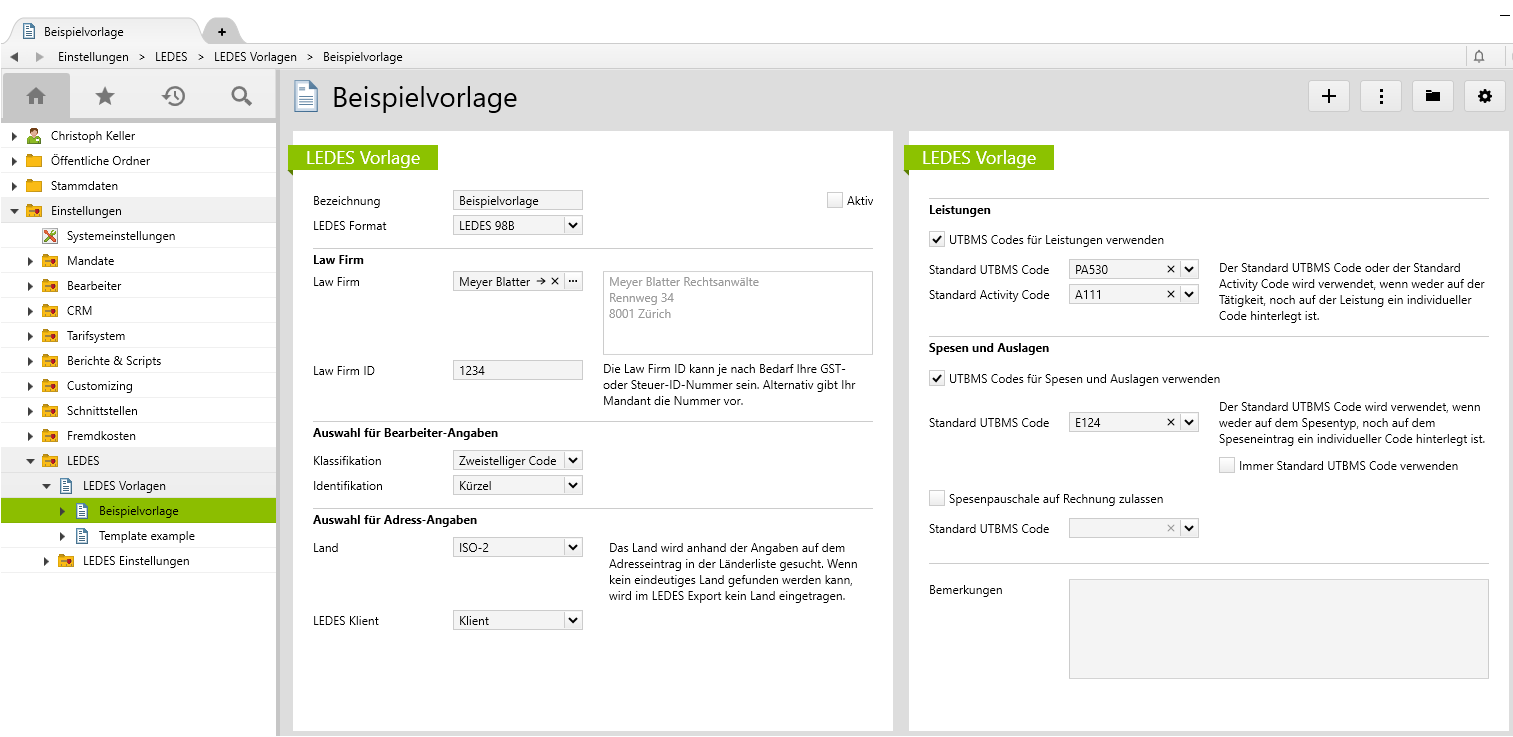Click the notification bell icon
1513x737 pixels.
pyautogui.click(x=1479, y=57)
